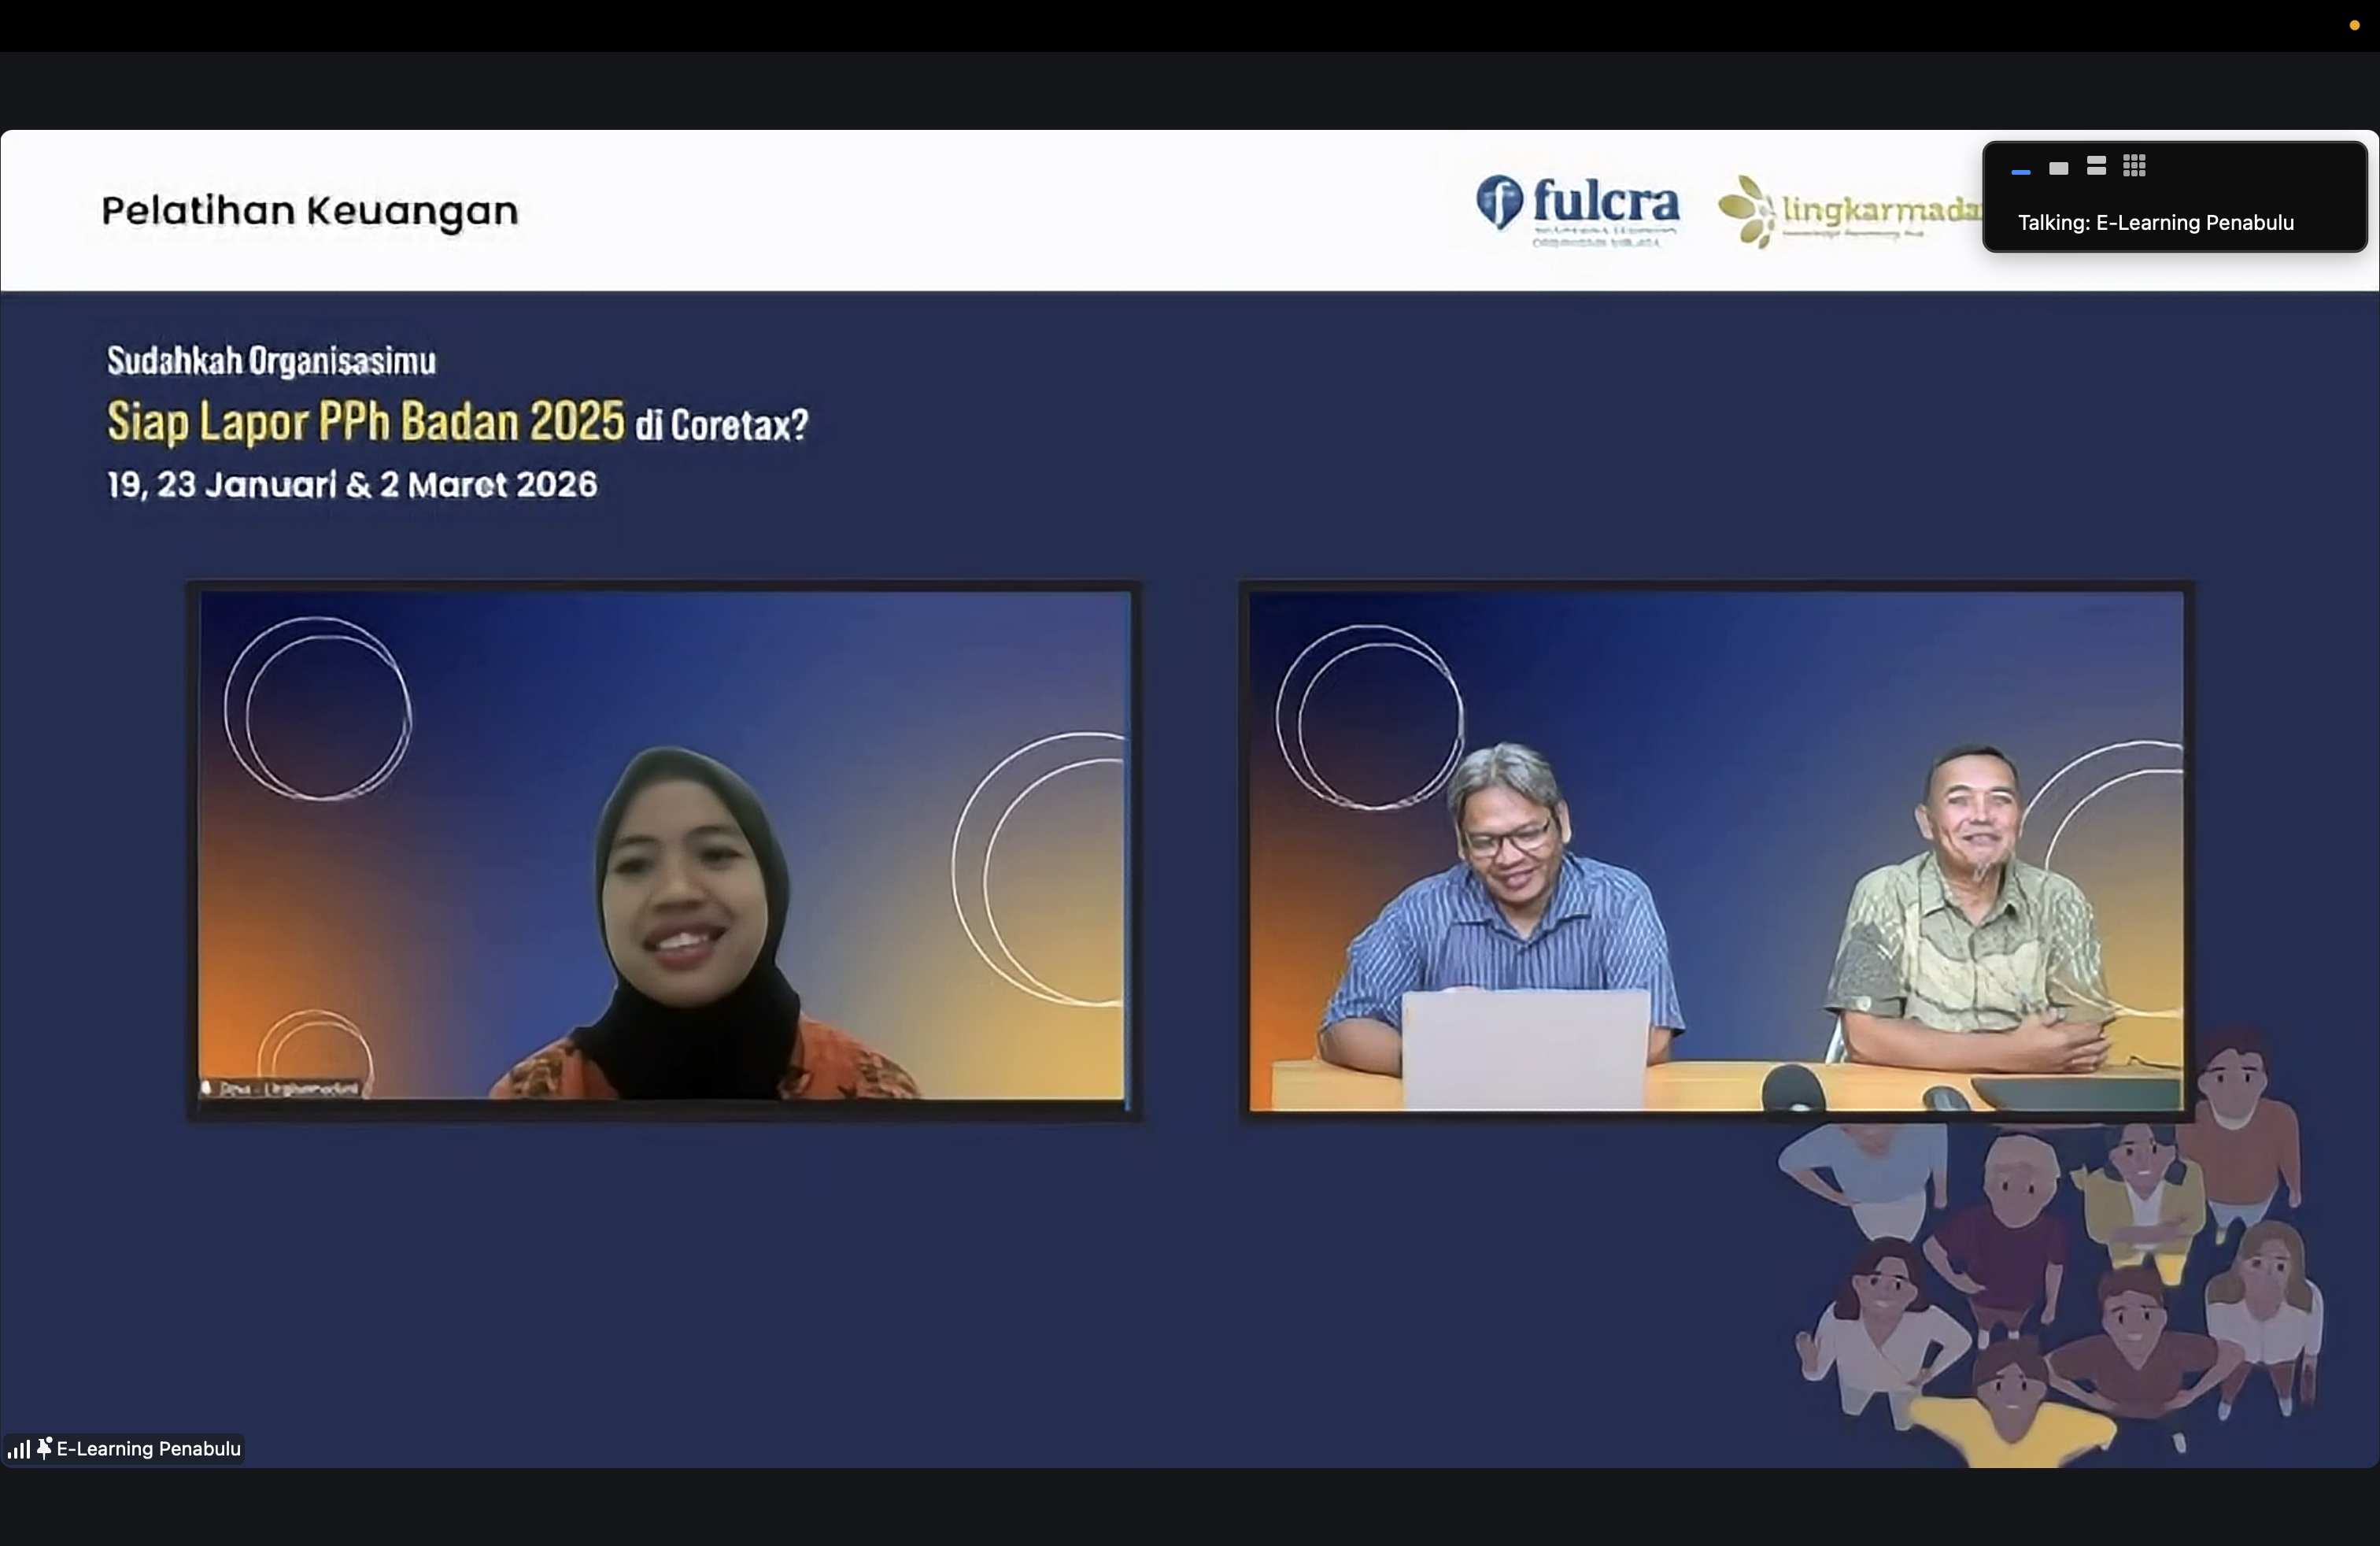Open the gallery grid layout picker
2380x1546 pixels.
[2134, 166]
